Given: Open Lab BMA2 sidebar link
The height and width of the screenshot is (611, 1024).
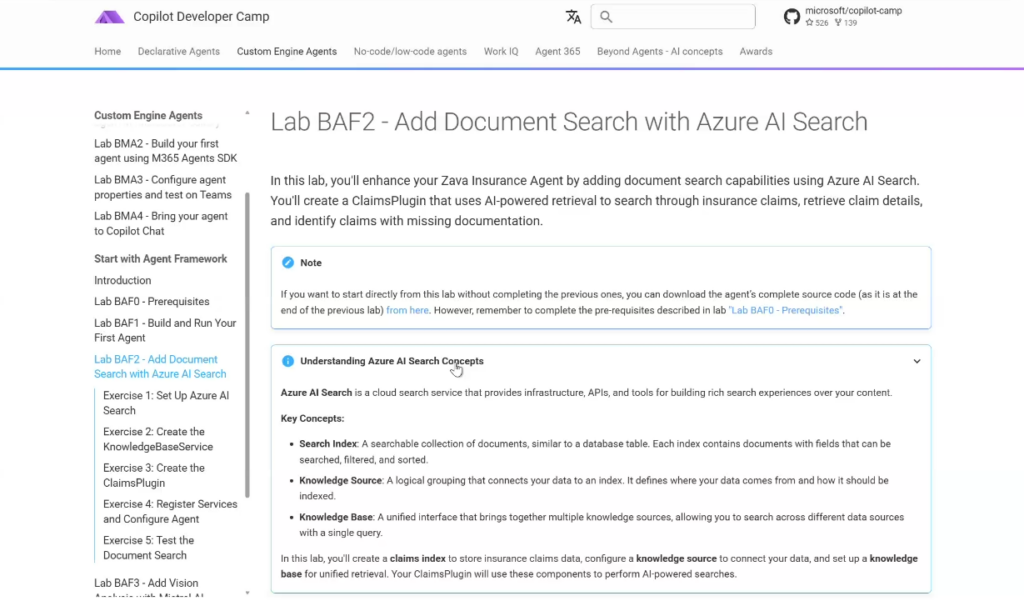Looking at the screenshot, I should (x=165, y=151).
